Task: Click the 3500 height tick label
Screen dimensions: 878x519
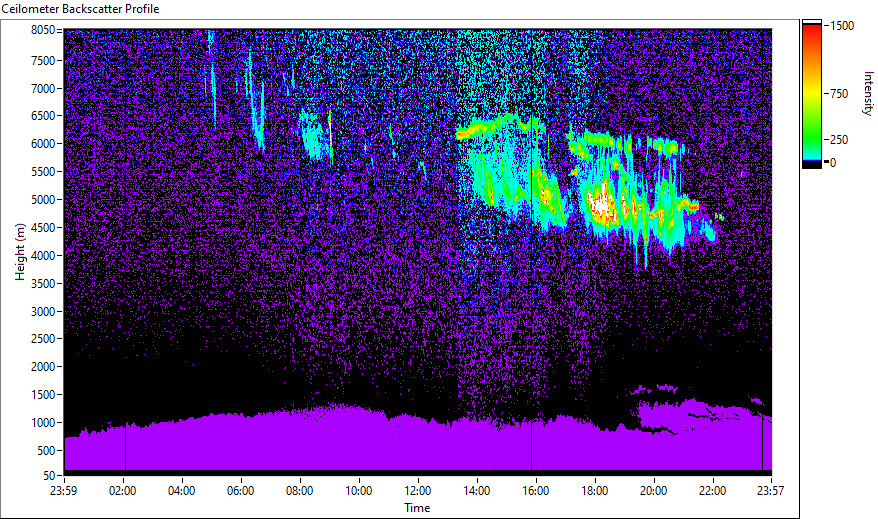Action: pyautogui.click(x=43, y=284)
